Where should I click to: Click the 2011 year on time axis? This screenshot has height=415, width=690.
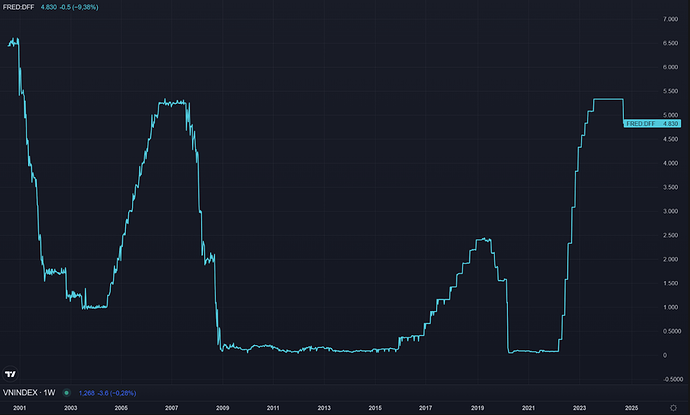pyautogui.click(x=273, y=408)
